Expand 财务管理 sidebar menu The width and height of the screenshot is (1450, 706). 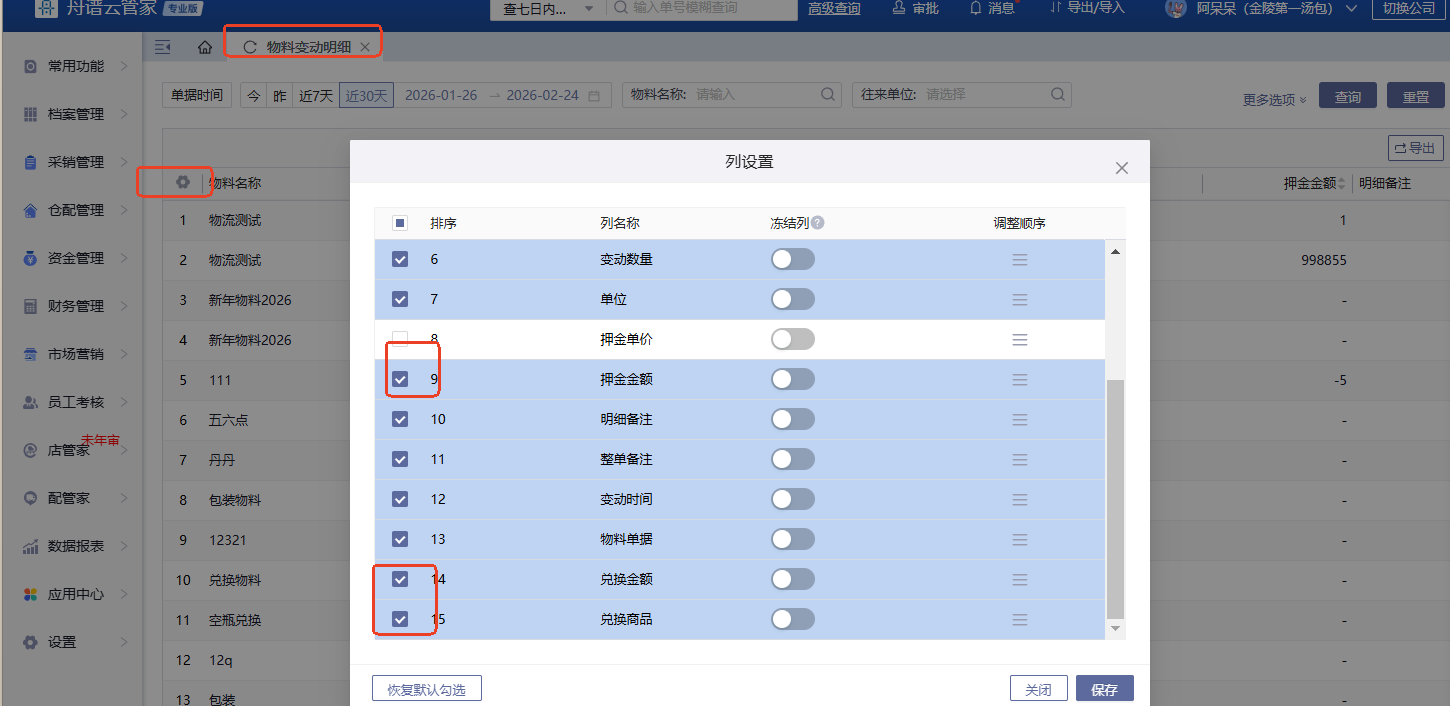point(76,306)
